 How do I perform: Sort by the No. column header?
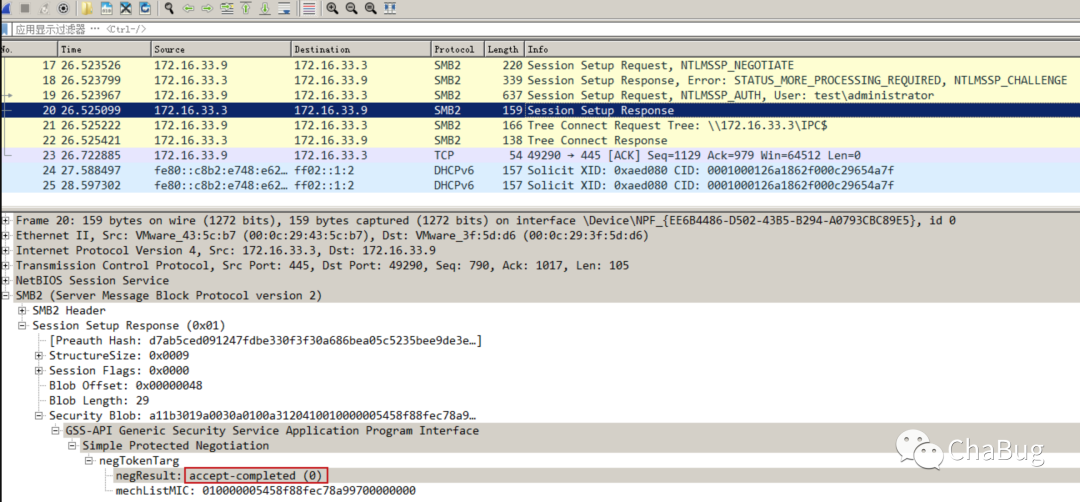coord(28,50)
